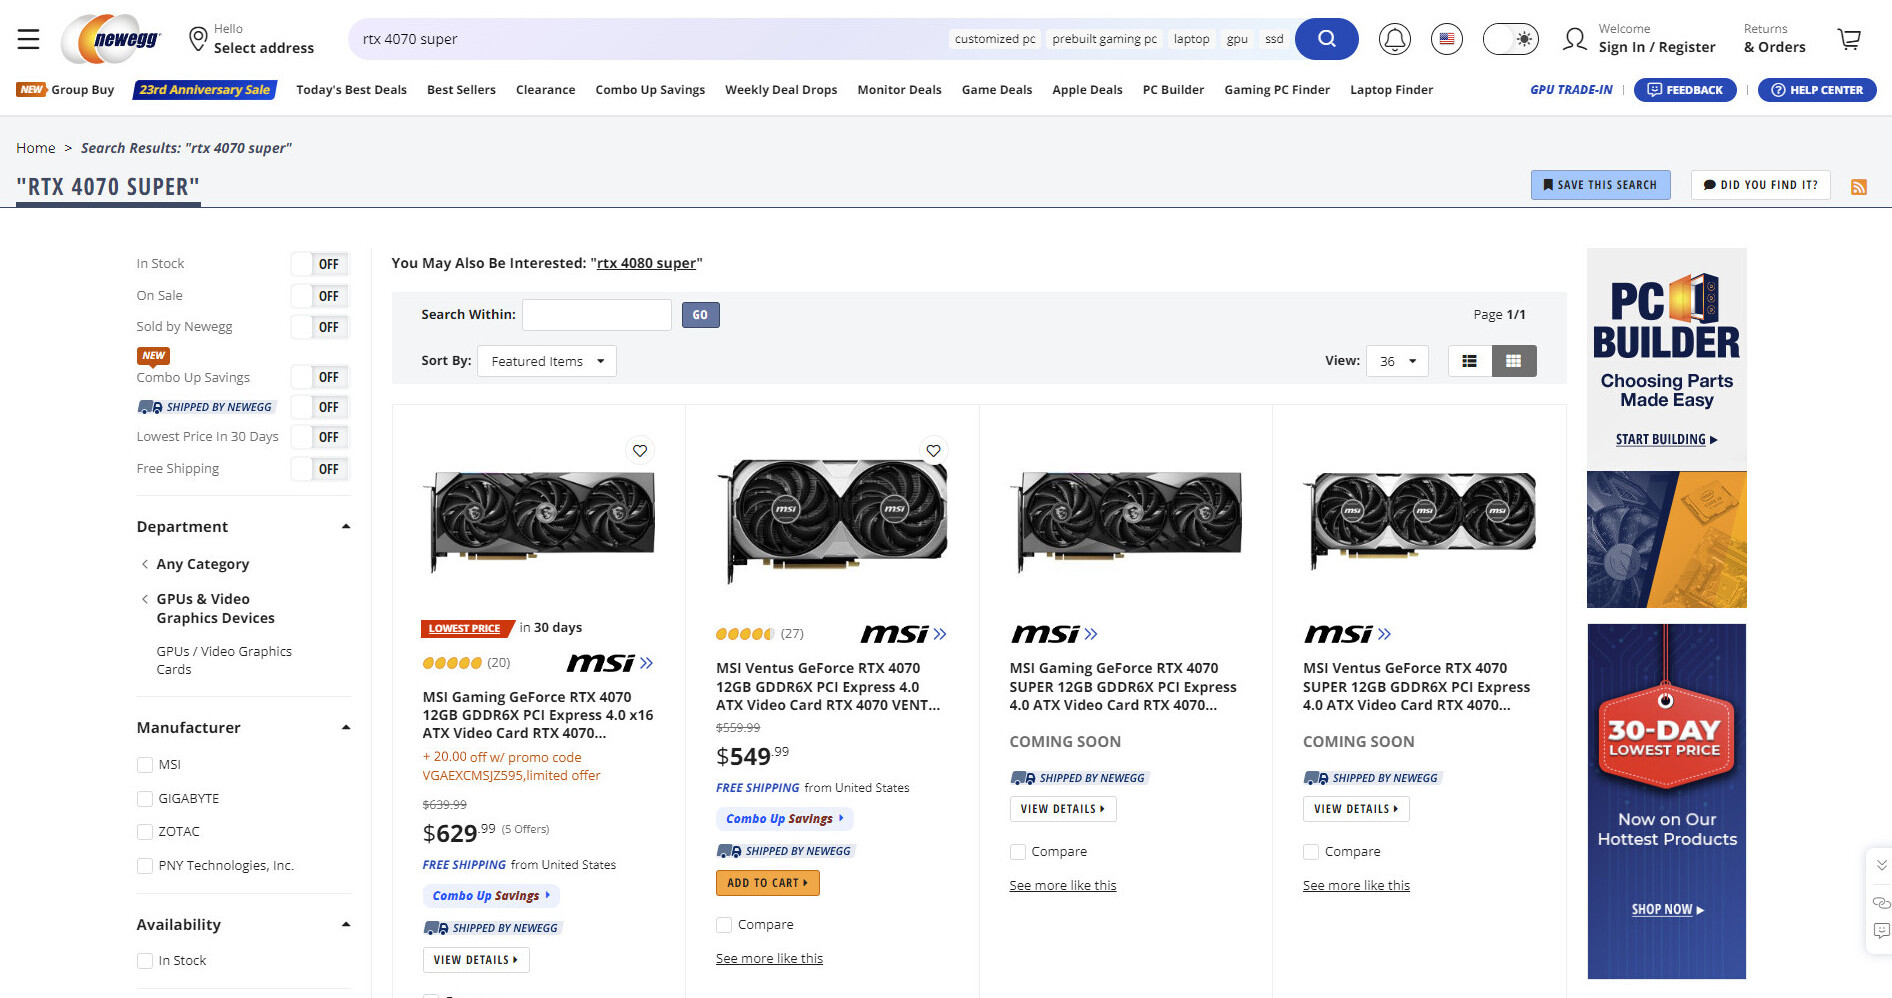Click the back chevron next to Any Category
Viewport: 1892px width, 998px height.
(145, 564)
